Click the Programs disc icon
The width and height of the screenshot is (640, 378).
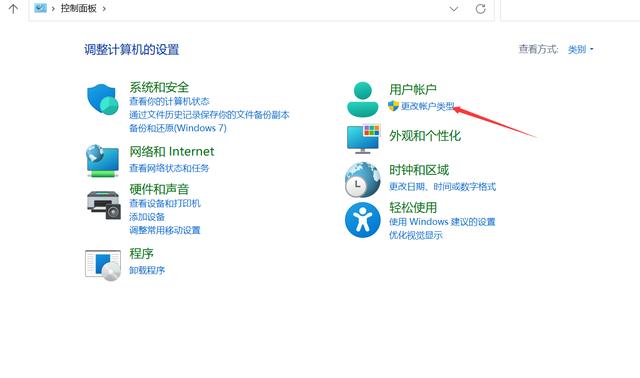[103, 265]
